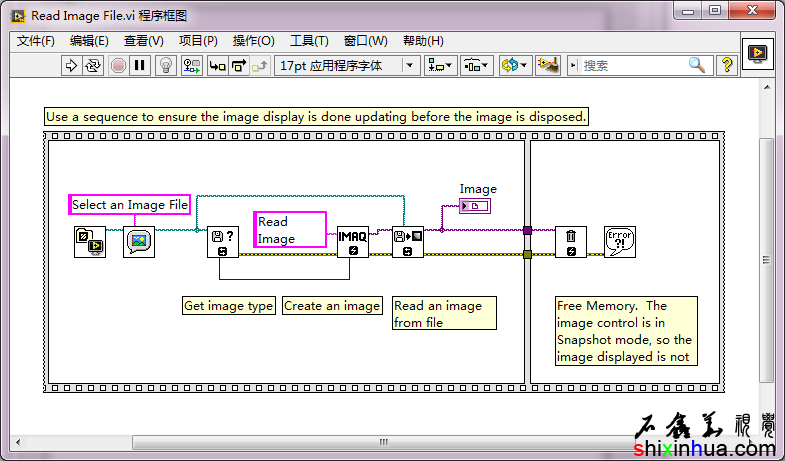Screen dimensions: 785x461
Task: Click the Pause toolbar button
Action: tap(140, 65)
